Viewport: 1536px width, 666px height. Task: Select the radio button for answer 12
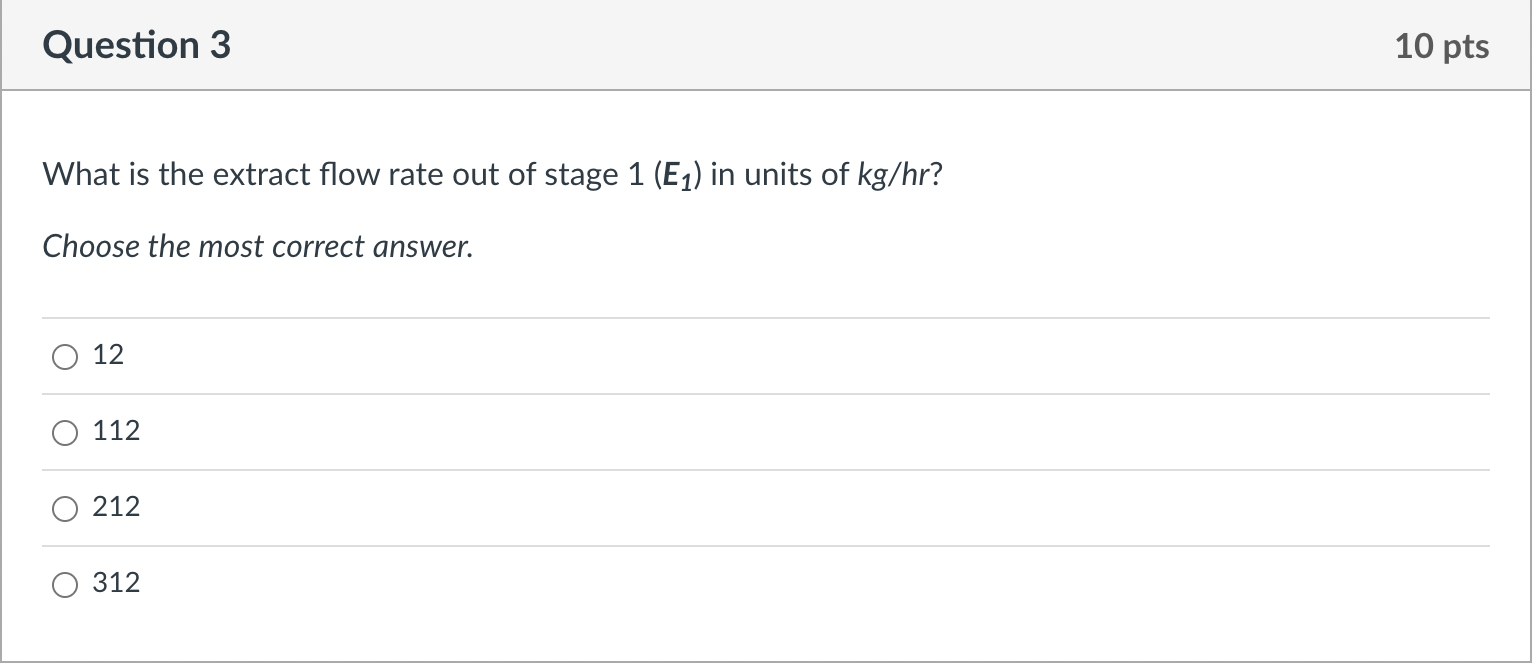(x=64, y=356)
